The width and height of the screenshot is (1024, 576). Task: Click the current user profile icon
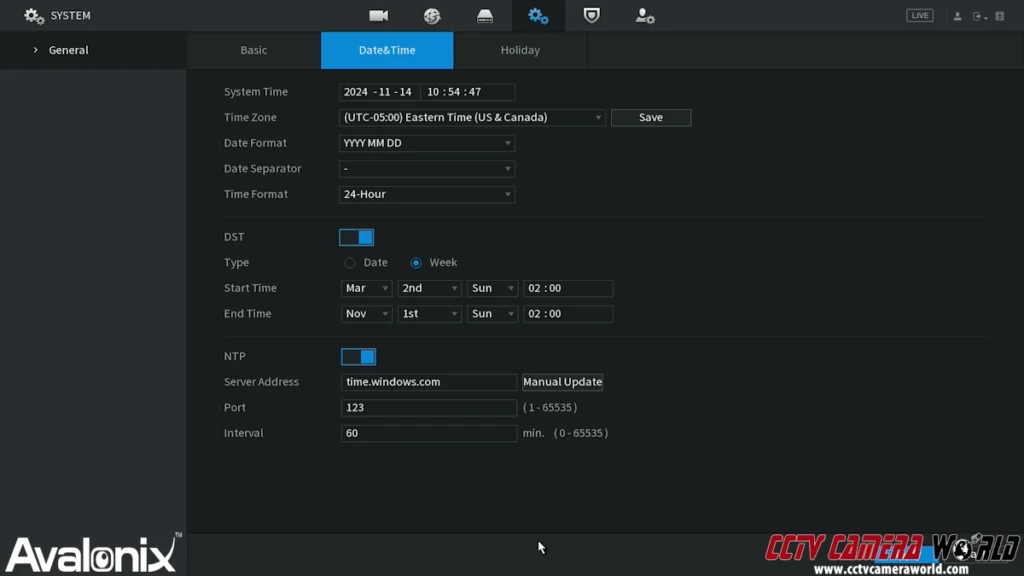957,16
